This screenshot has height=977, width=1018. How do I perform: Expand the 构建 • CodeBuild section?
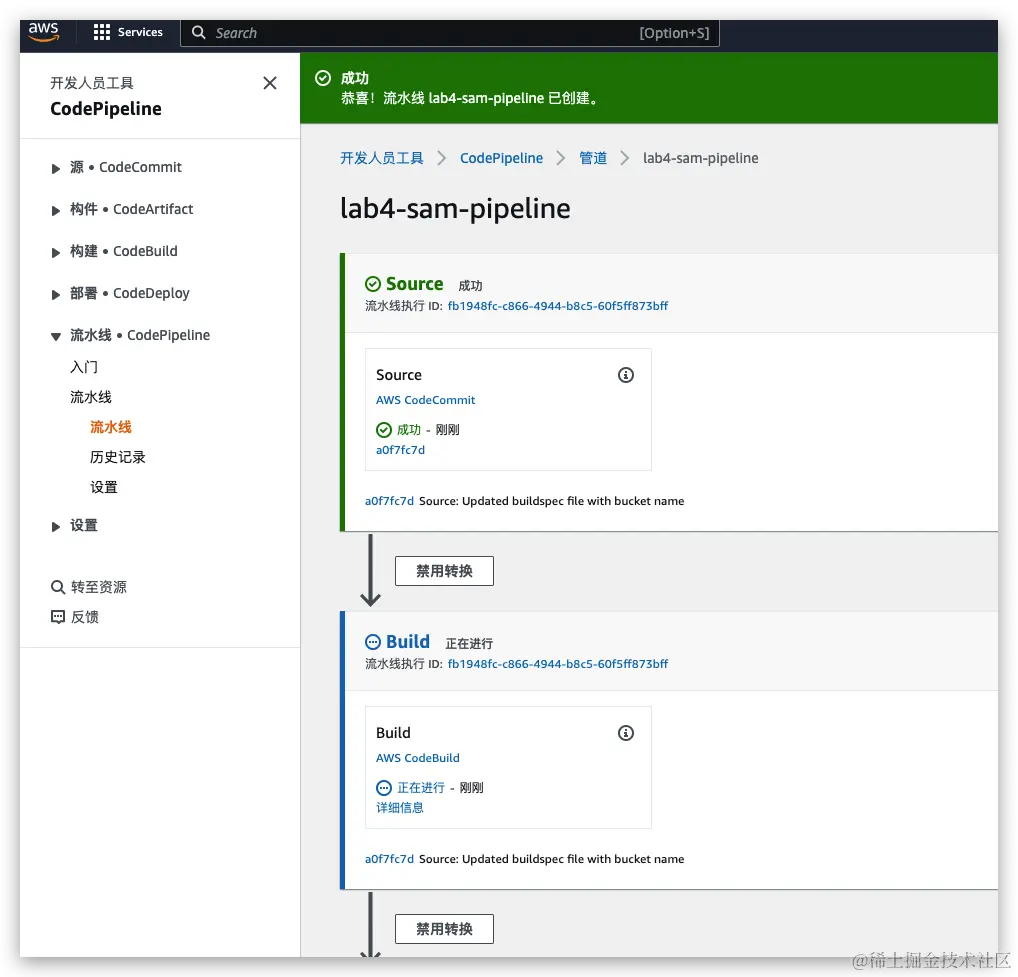click(56, 253)
